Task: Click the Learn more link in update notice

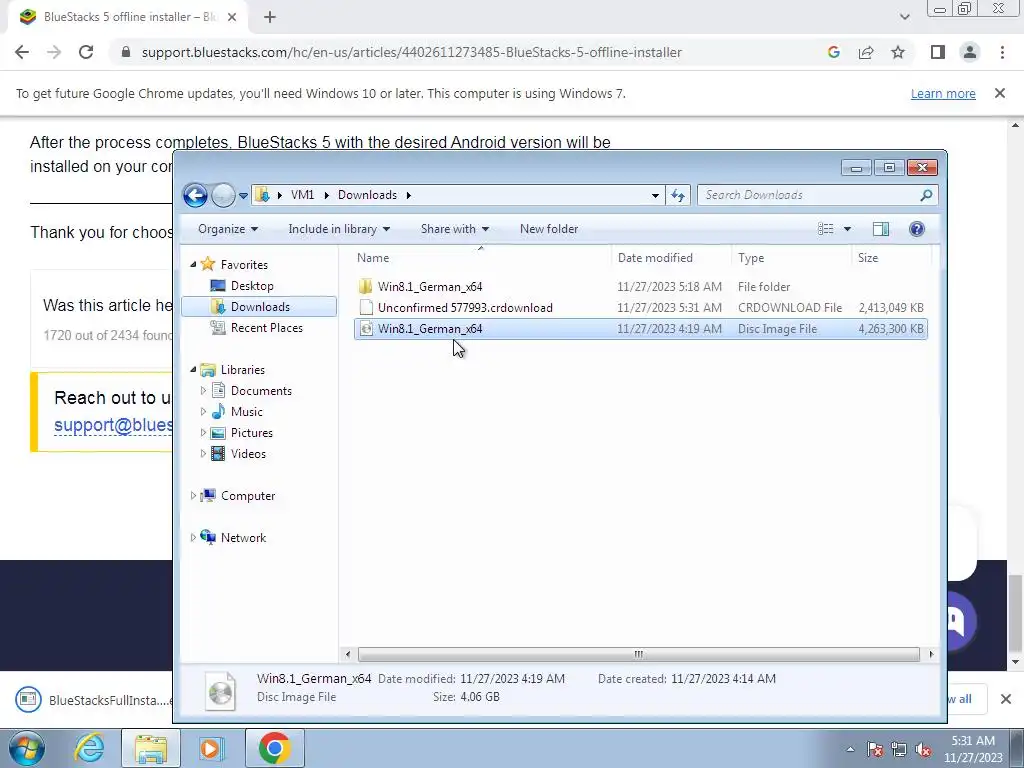Action: pos(943,93)
